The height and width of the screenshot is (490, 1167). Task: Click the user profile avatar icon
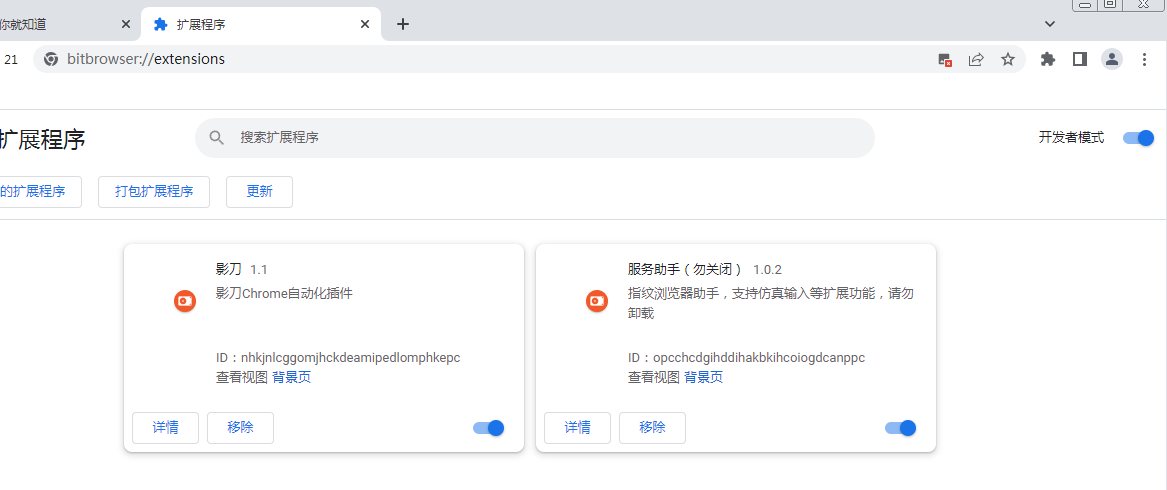click(x=1112, y=59)
